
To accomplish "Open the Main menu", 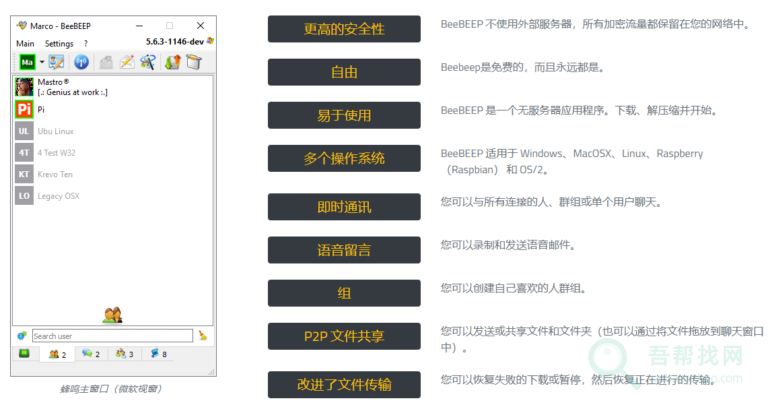I will tap(26, 44).
